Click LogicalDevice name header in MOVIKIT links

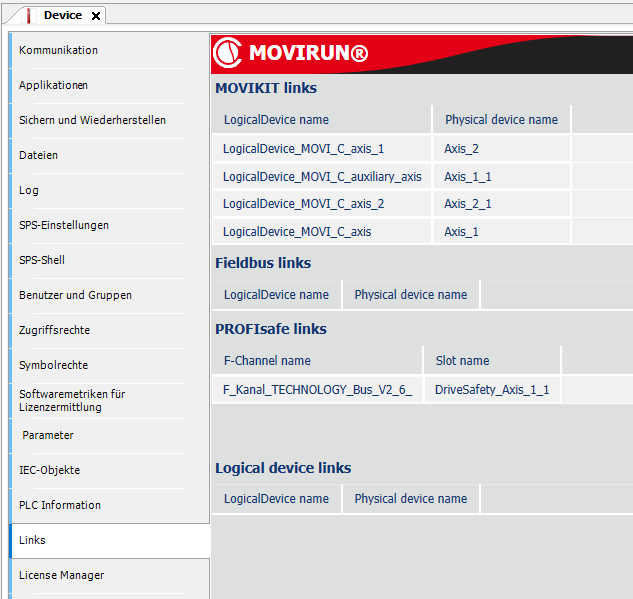point(322,119)
